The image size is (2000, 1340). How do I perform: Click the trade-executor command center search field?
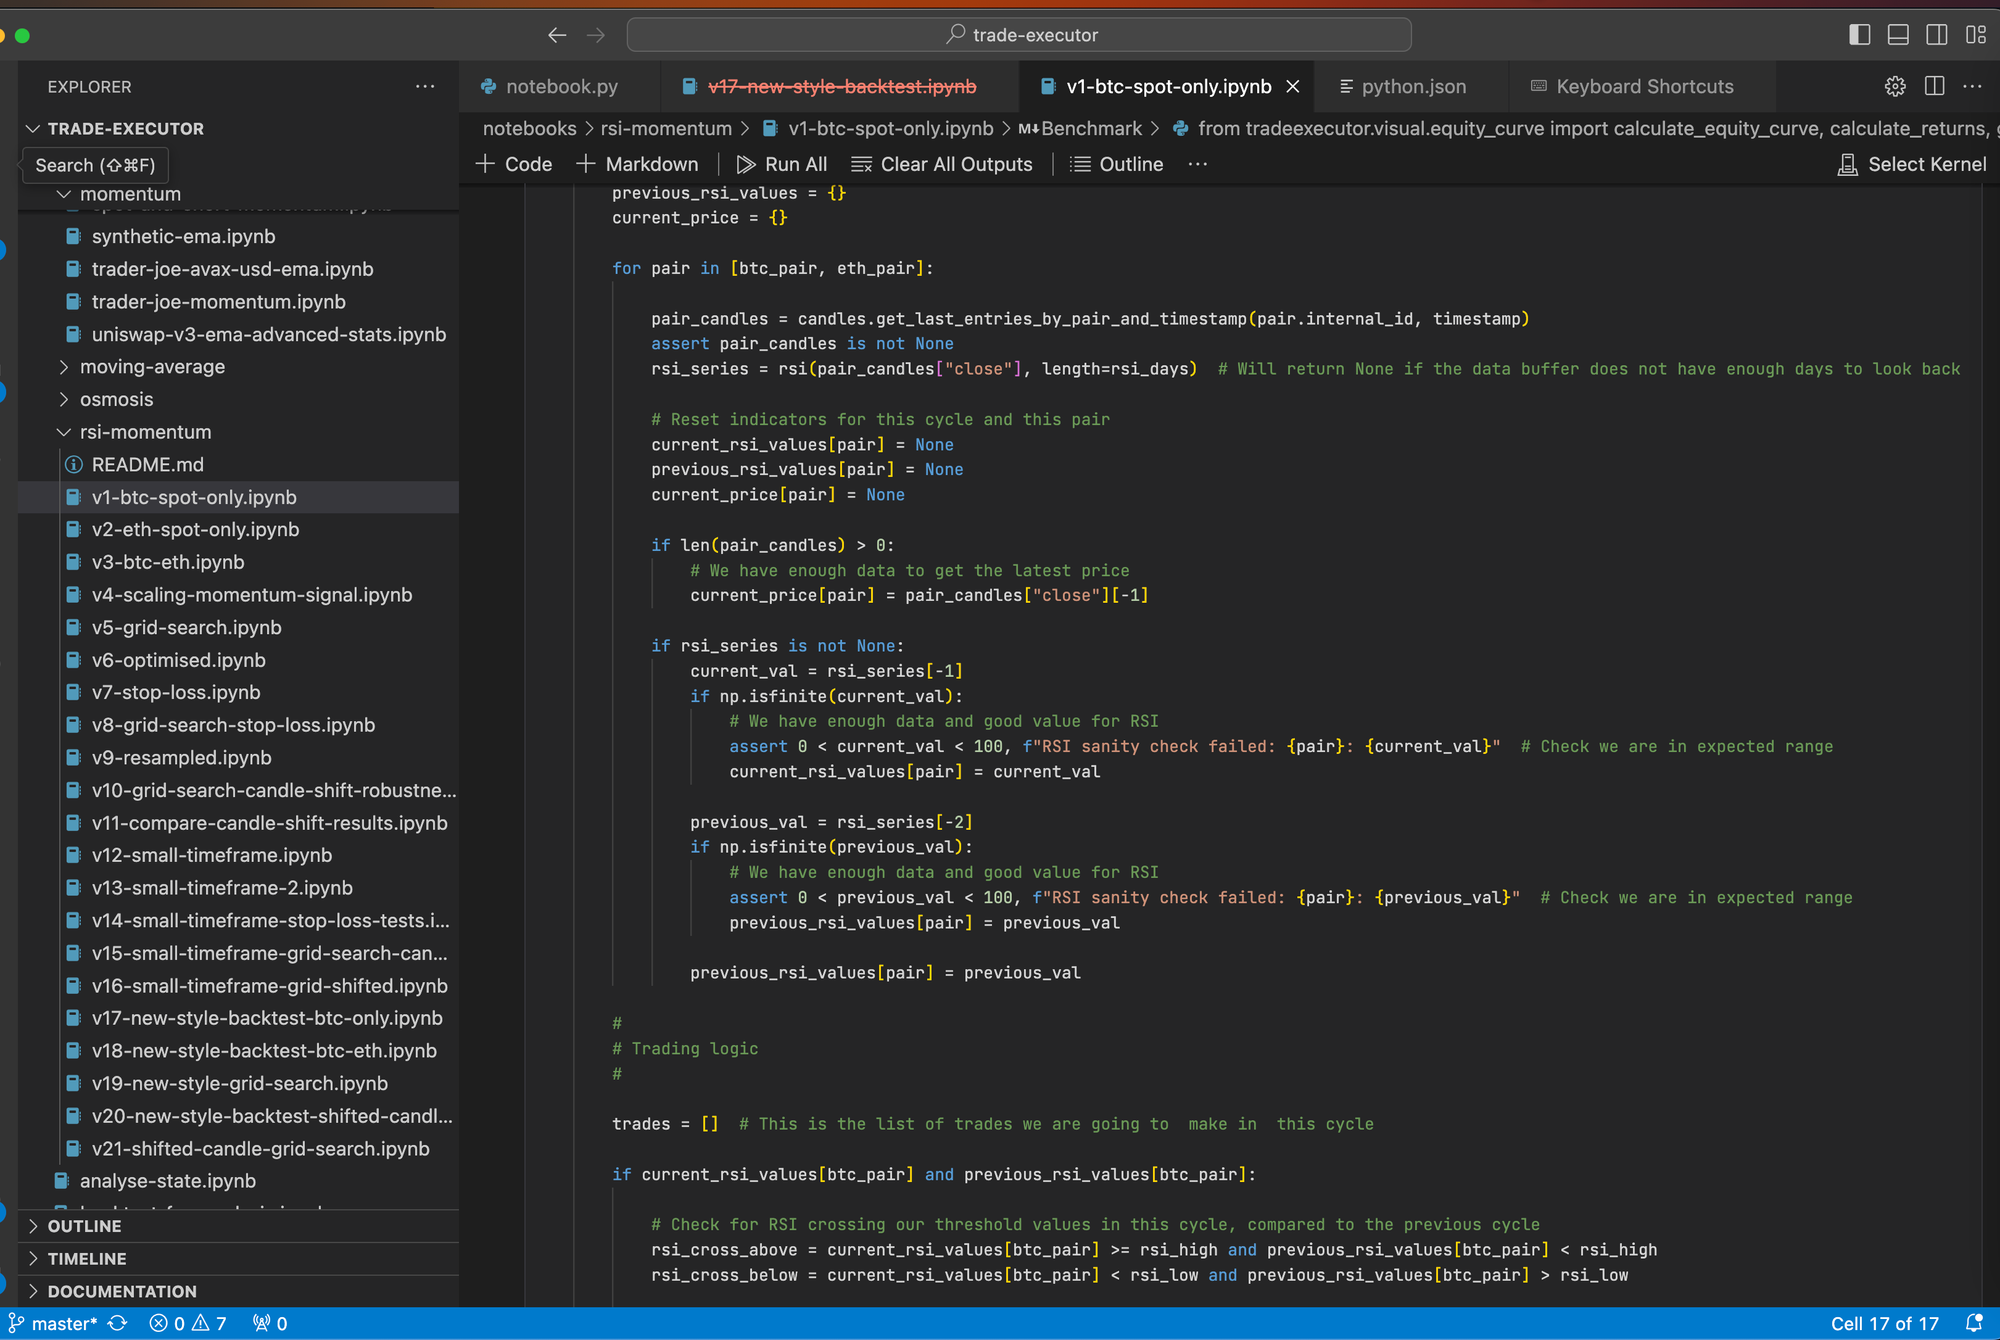click(x=1019, y=35)
